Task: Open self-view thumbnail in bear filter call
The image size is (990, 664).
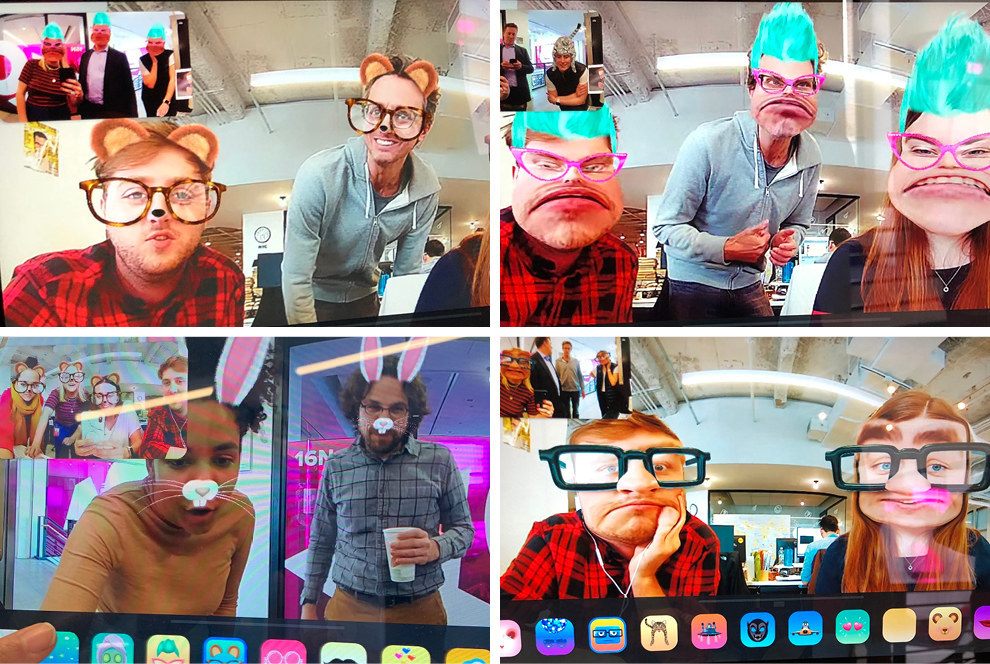Action: click(97, 66)
